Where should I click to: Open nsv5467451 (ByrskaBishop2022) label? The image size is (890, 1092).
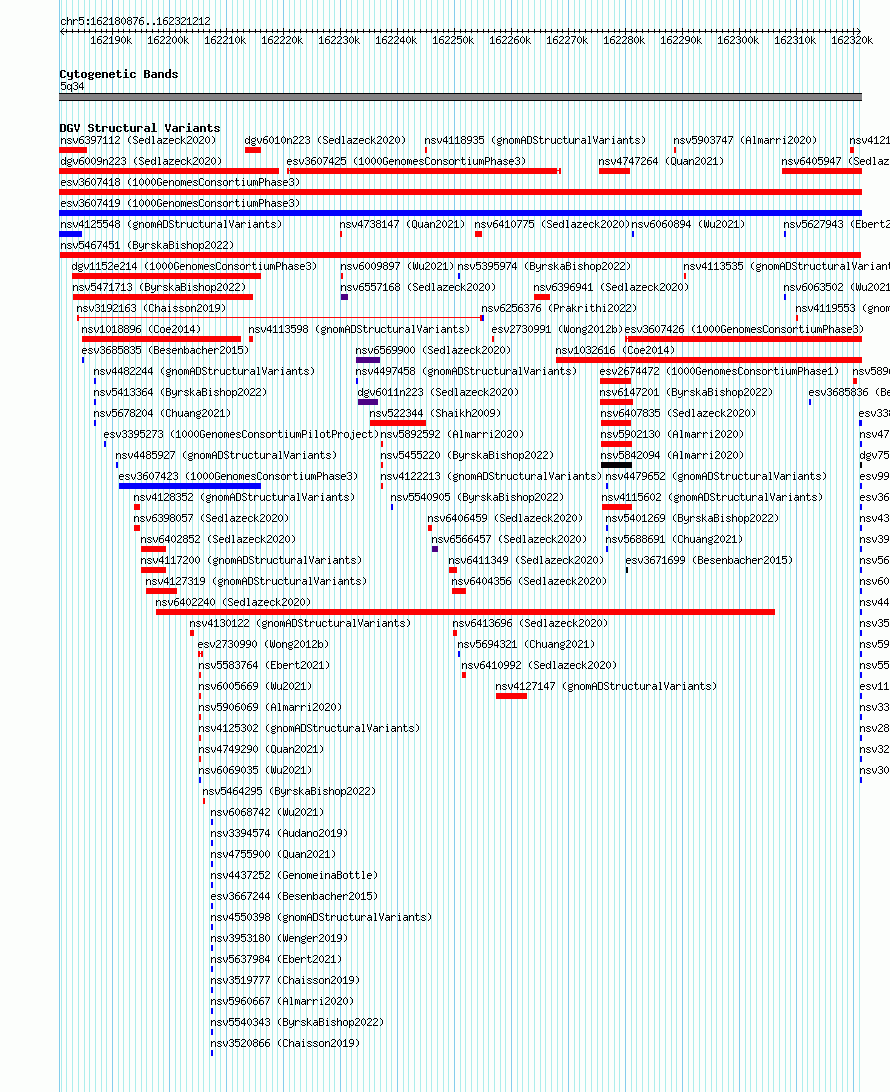(x=147, y=245)
